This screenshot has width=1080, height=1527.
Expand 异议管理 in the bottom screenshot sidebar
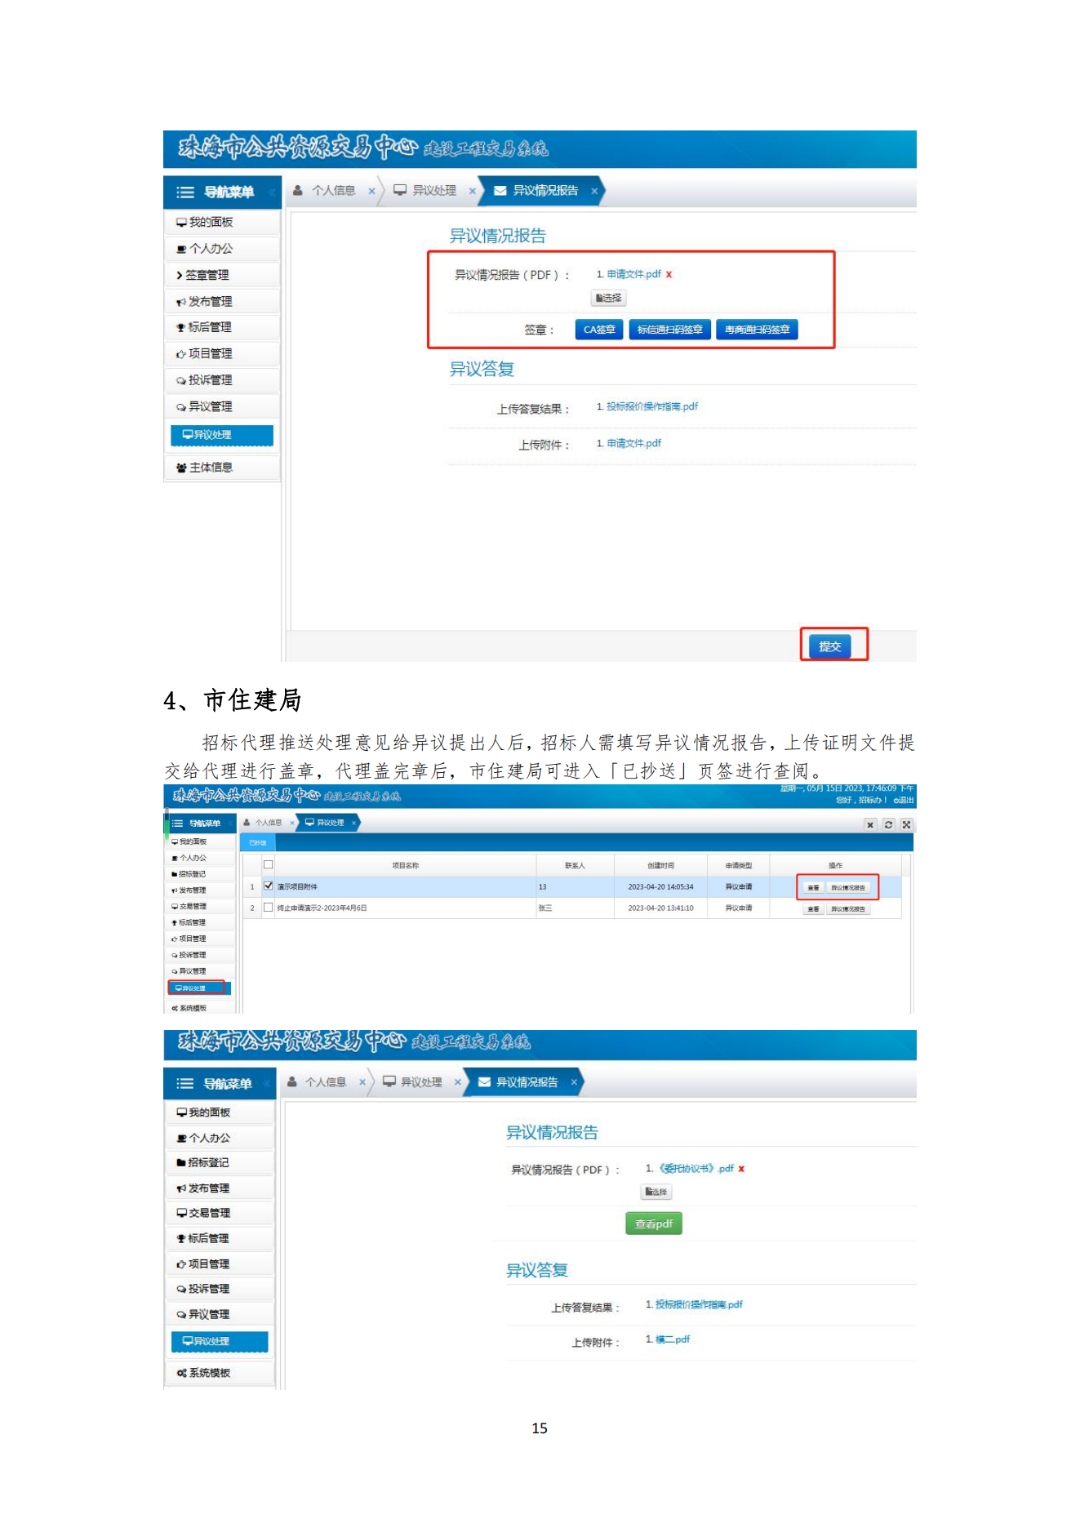(x=219, y=1314)
